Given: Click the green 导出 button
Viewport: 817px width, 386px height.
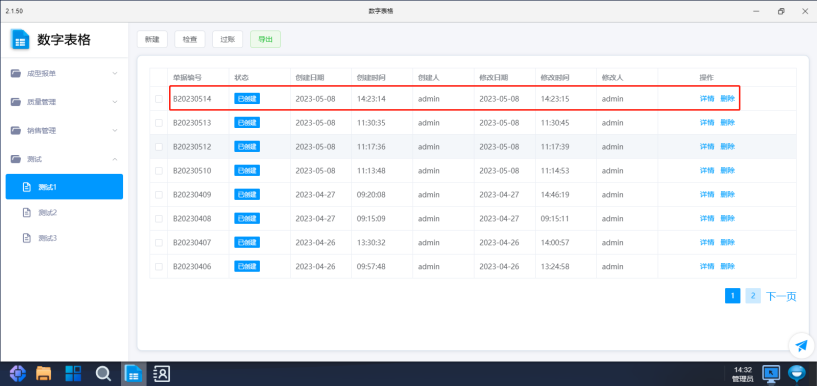Looking at the screenshot, I should (265, 39).
